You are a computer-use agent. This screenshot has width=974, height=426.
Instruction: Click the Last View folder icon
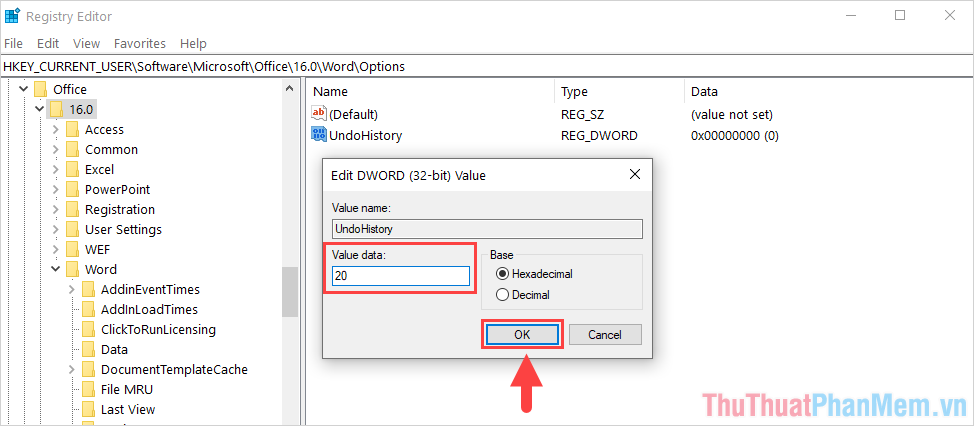(x=89, y=409)
